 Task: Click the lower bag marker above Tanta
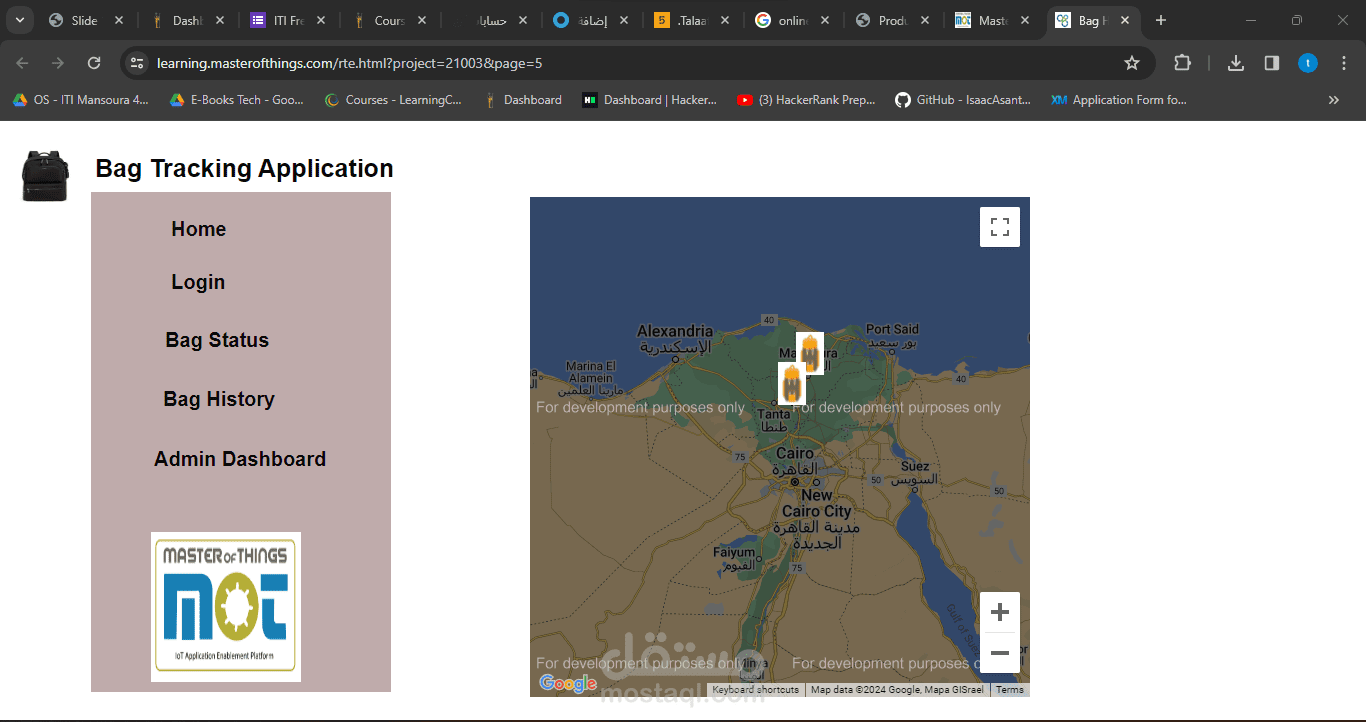(792, 383)
